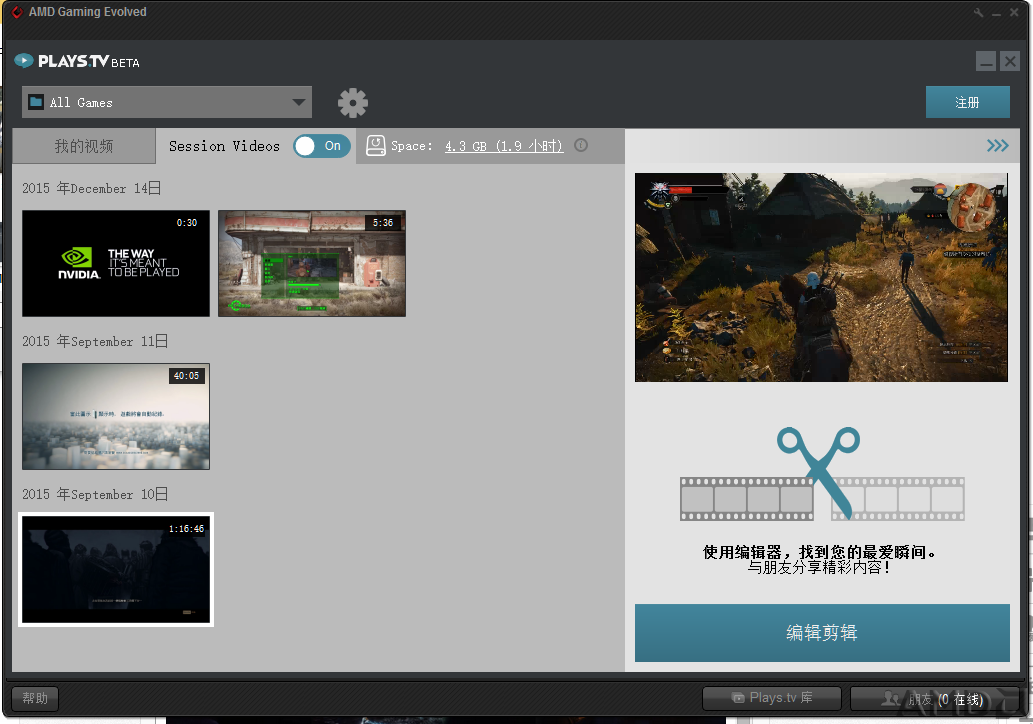
Task: Select the 5:36 video thumbnail
Action: pos(312,264)
